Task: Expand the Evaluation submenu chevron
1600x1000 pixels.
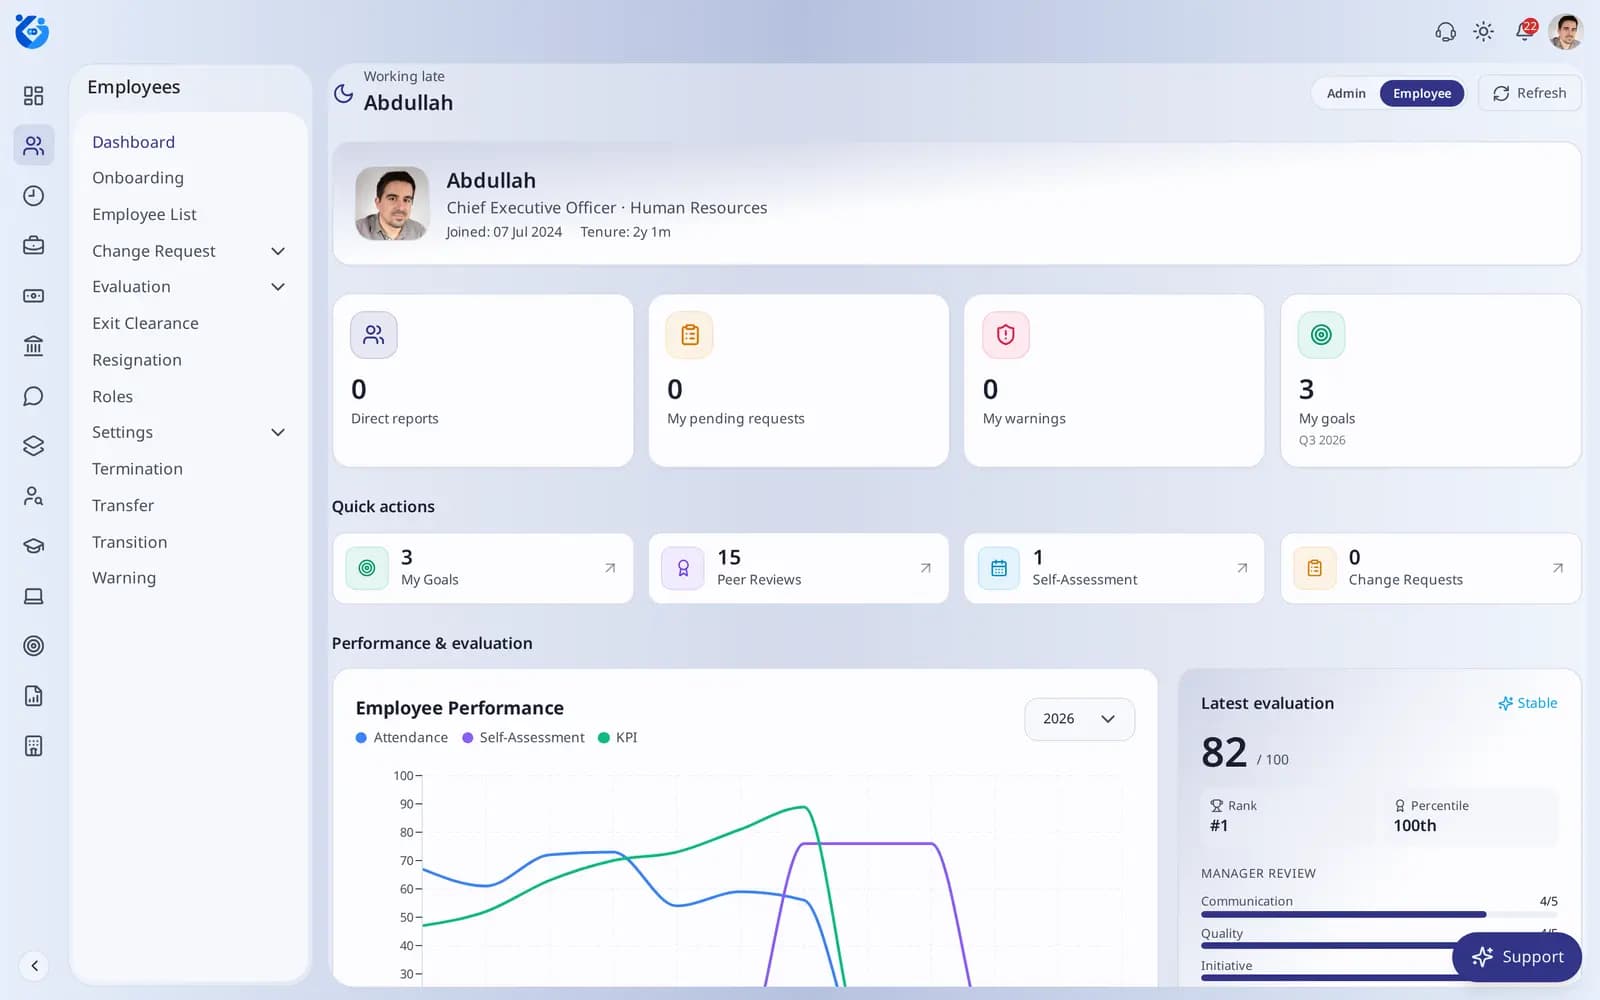Action: [x=278, y=287]
